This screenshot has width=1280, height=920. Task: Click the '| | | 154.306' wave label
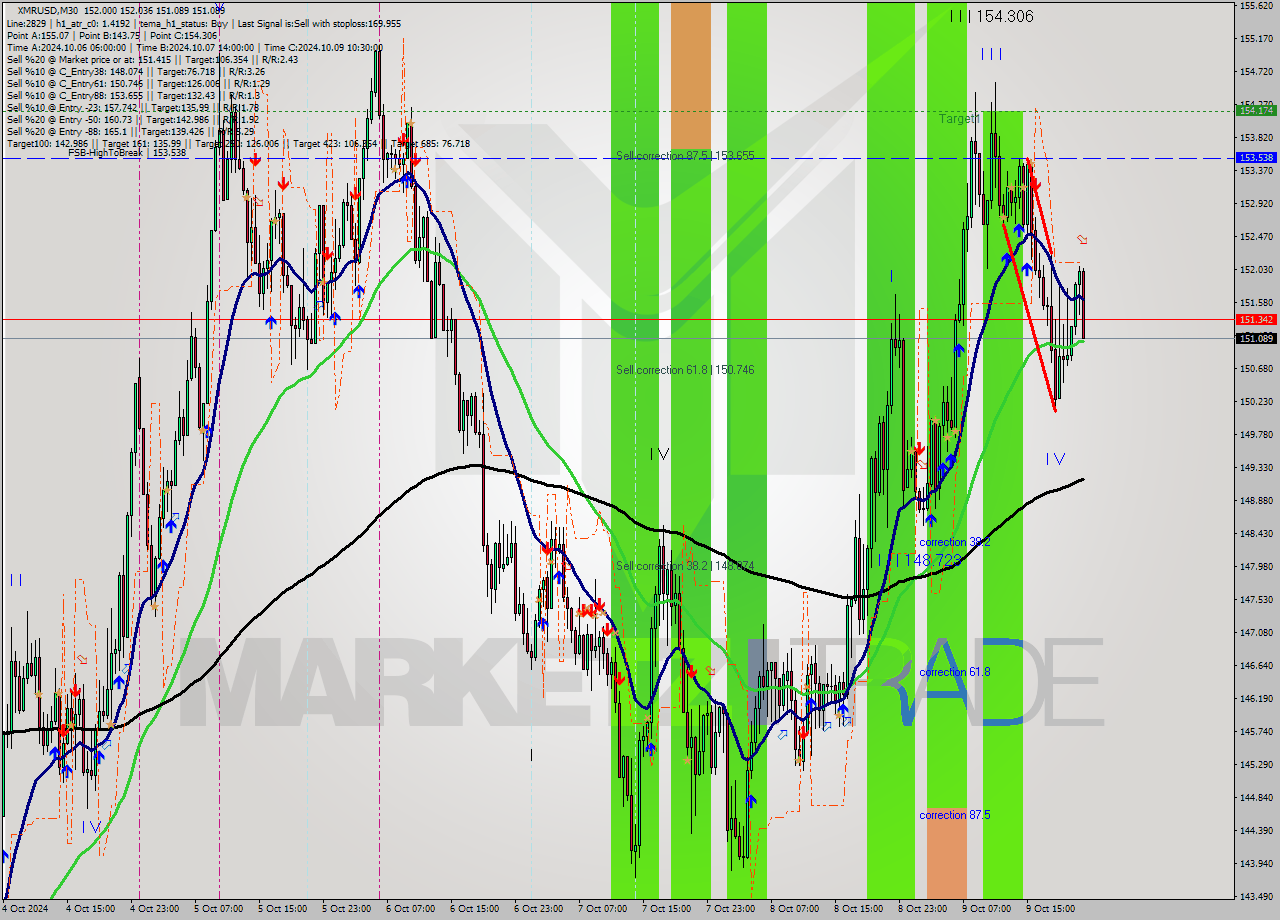(x=991, y=16)
